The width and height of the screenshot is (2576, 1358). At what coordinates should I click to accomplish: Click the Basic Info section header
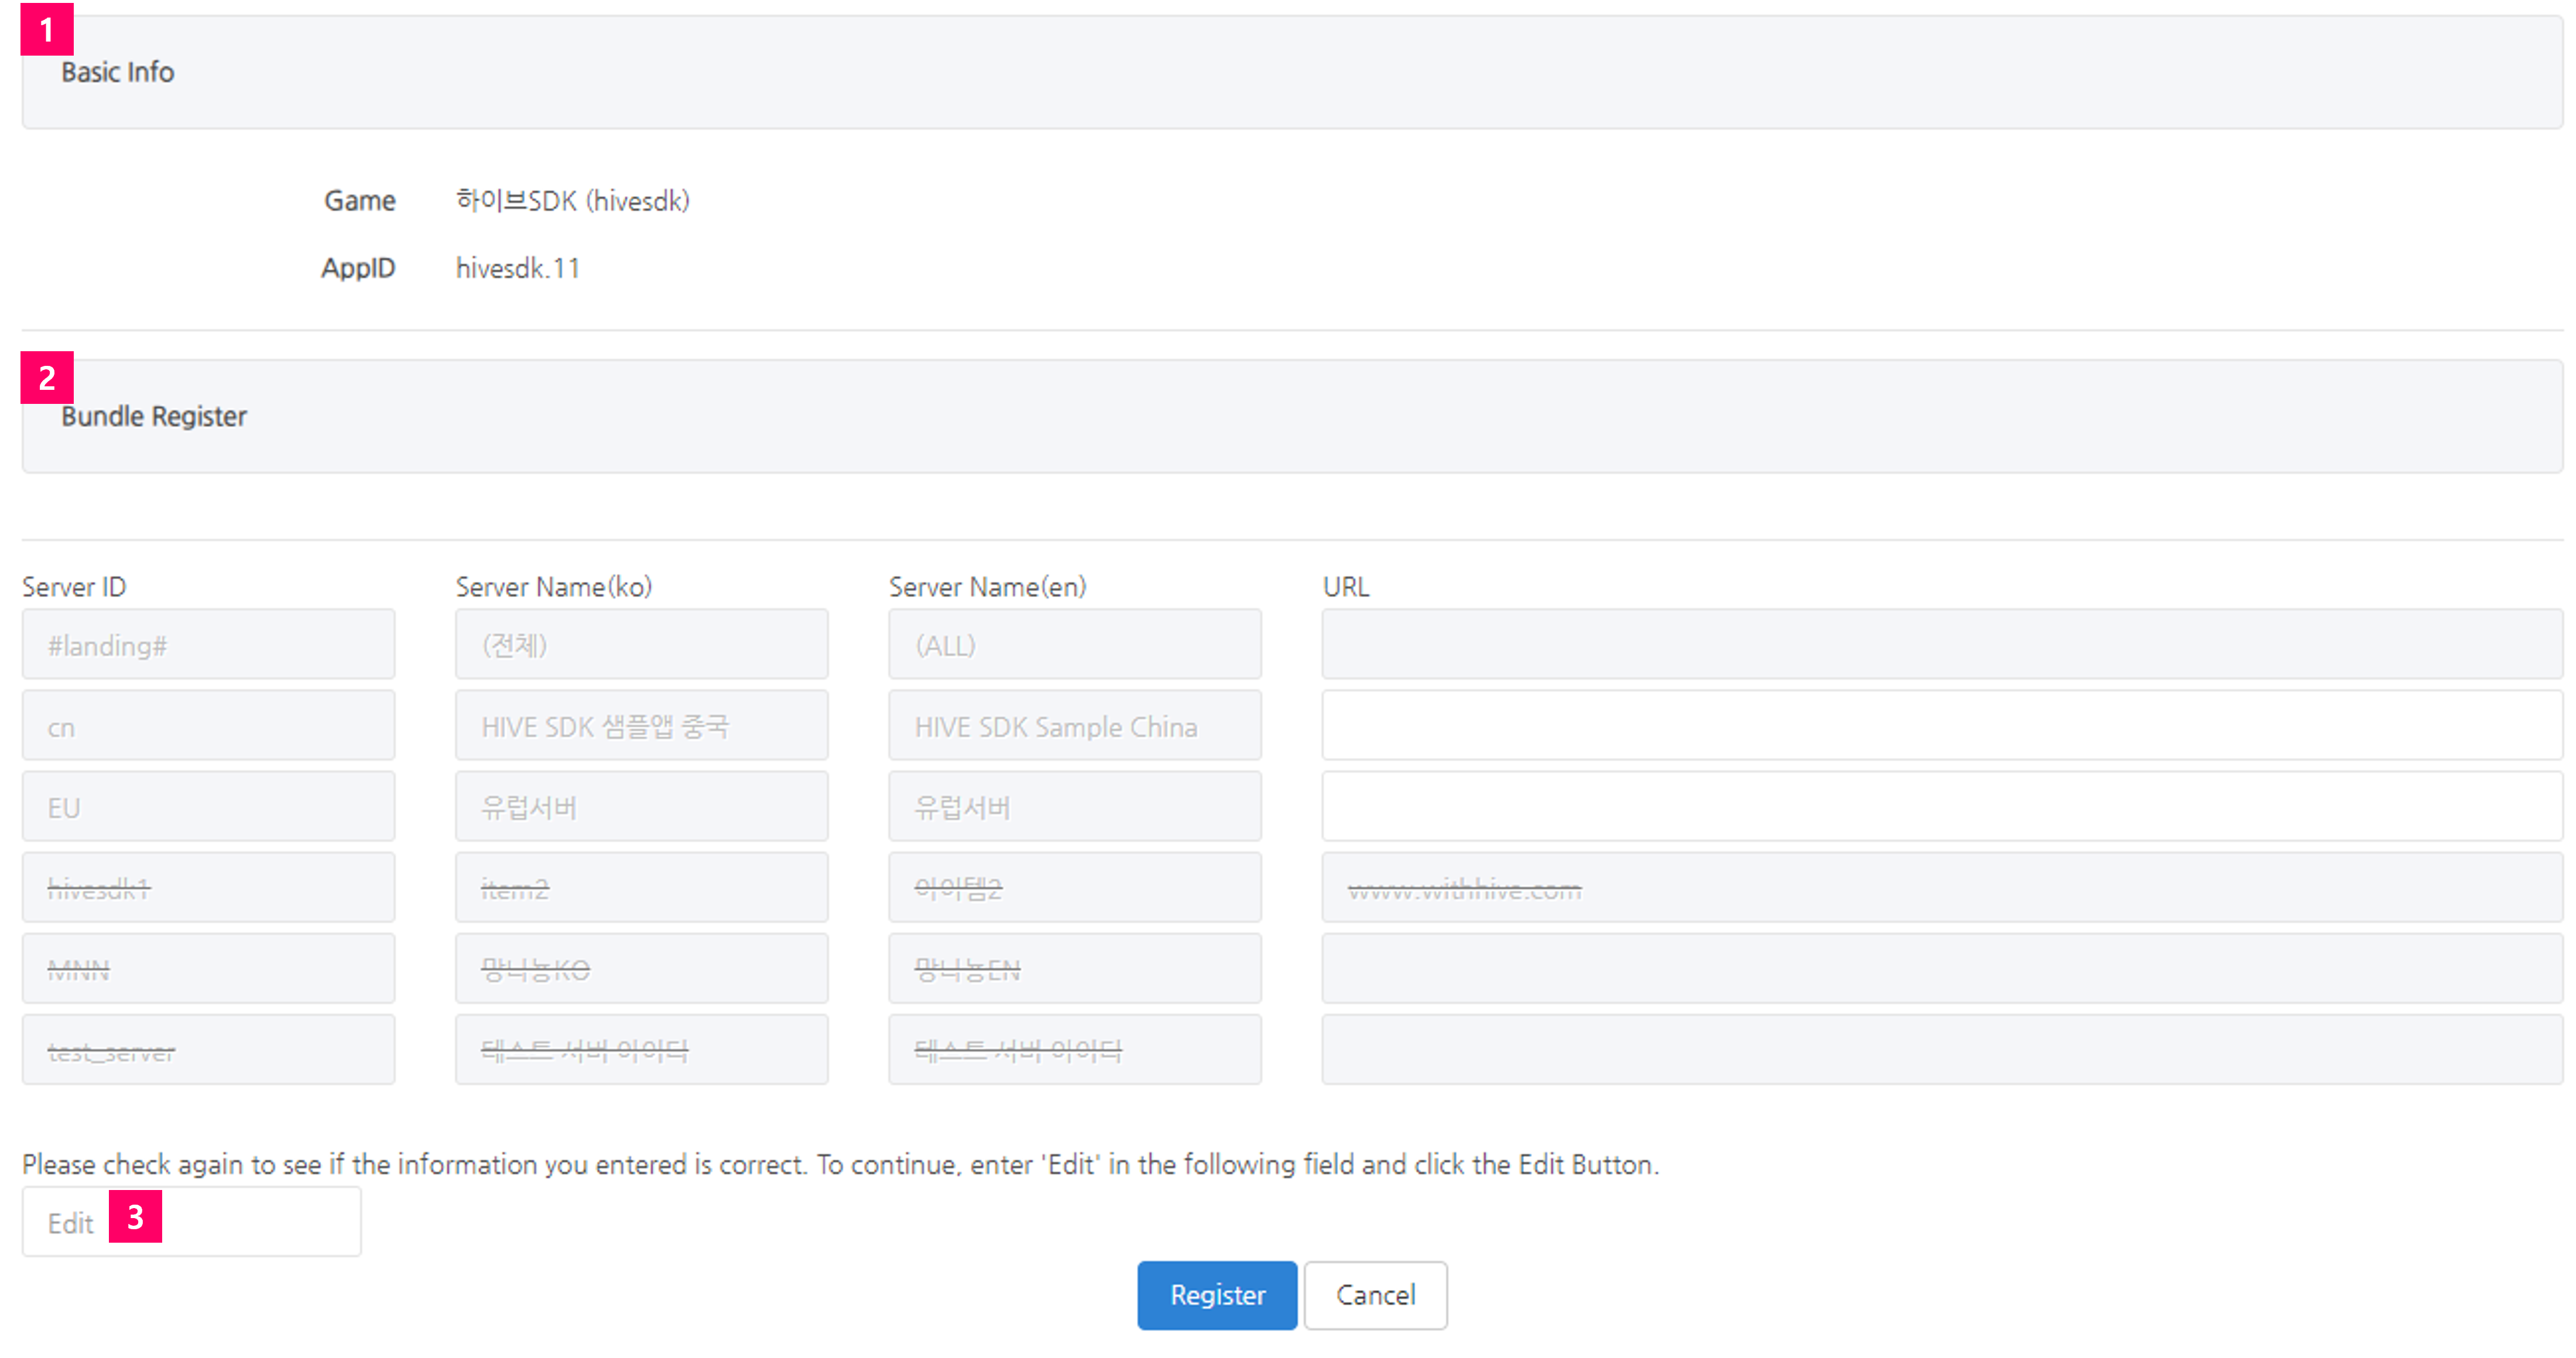click(1292, 72)
